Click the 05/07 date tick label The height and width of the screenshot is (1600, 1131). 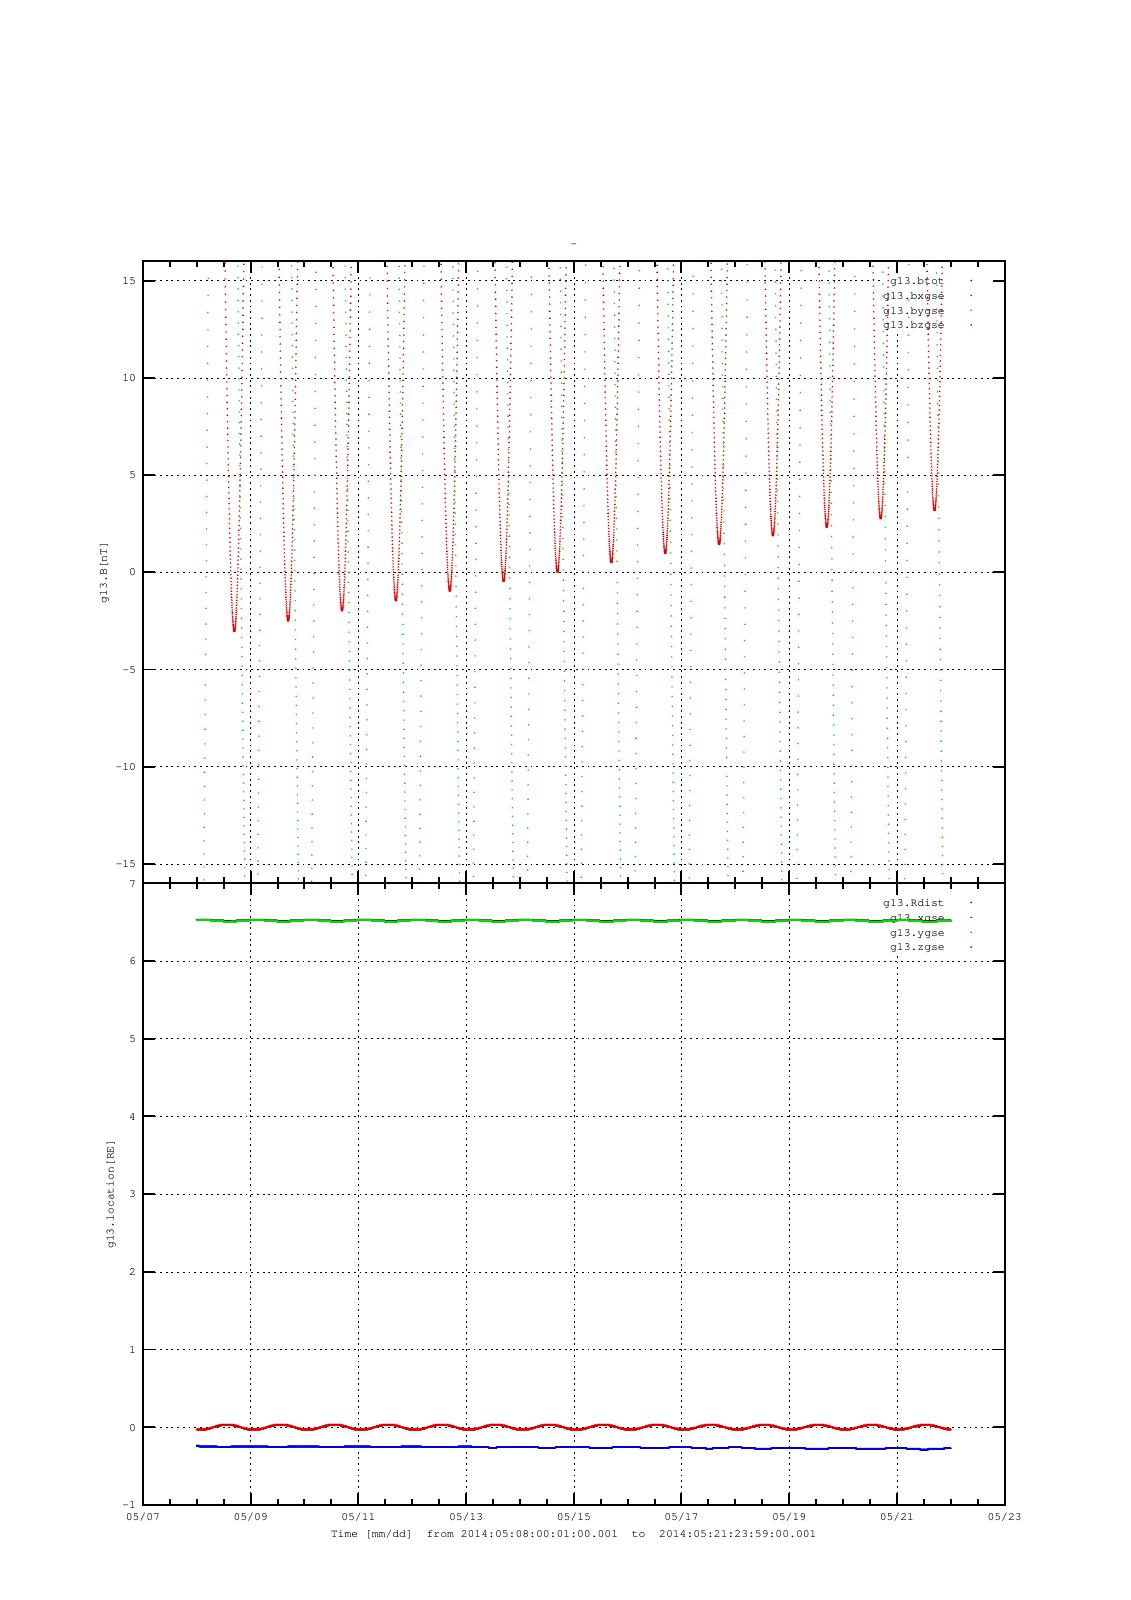click(143, 1517)
